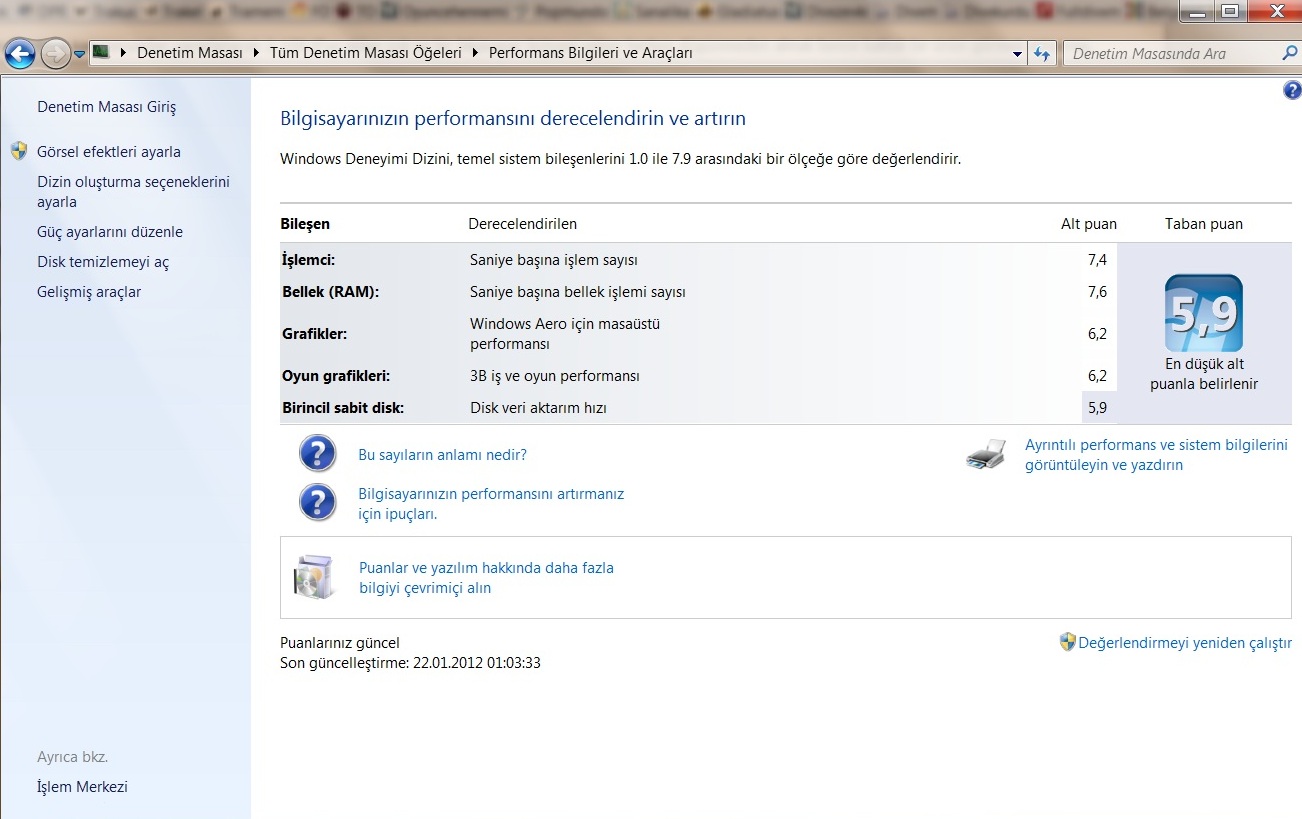
Task: Click Son güncelleştirme date text
Action: click(x=410, y=663)
